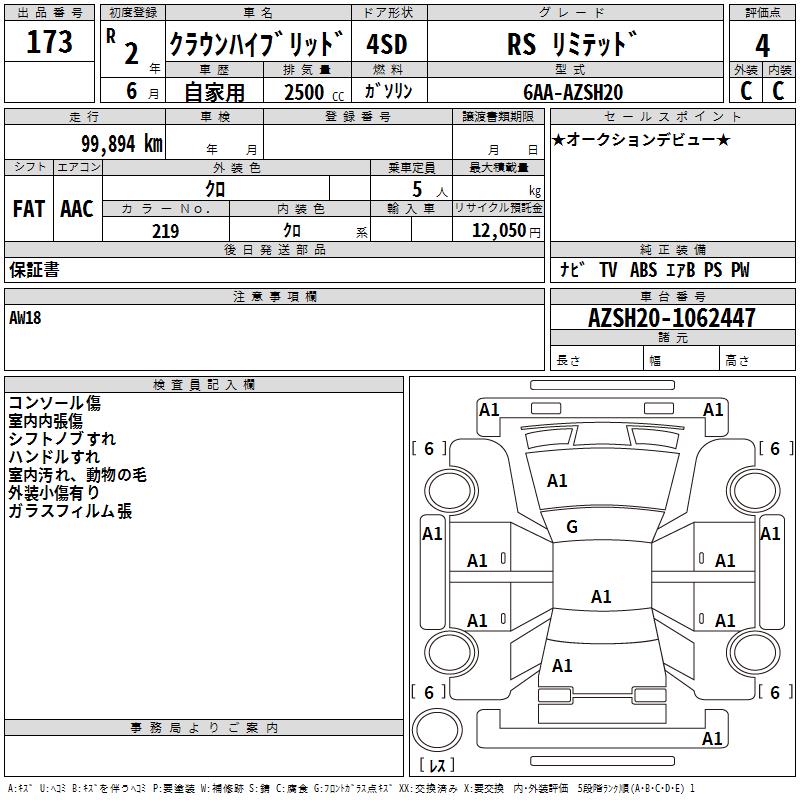The height and width of the screenshot is (800, 800).
Task: Click the G mark on windshield
Action: [572, 527]
